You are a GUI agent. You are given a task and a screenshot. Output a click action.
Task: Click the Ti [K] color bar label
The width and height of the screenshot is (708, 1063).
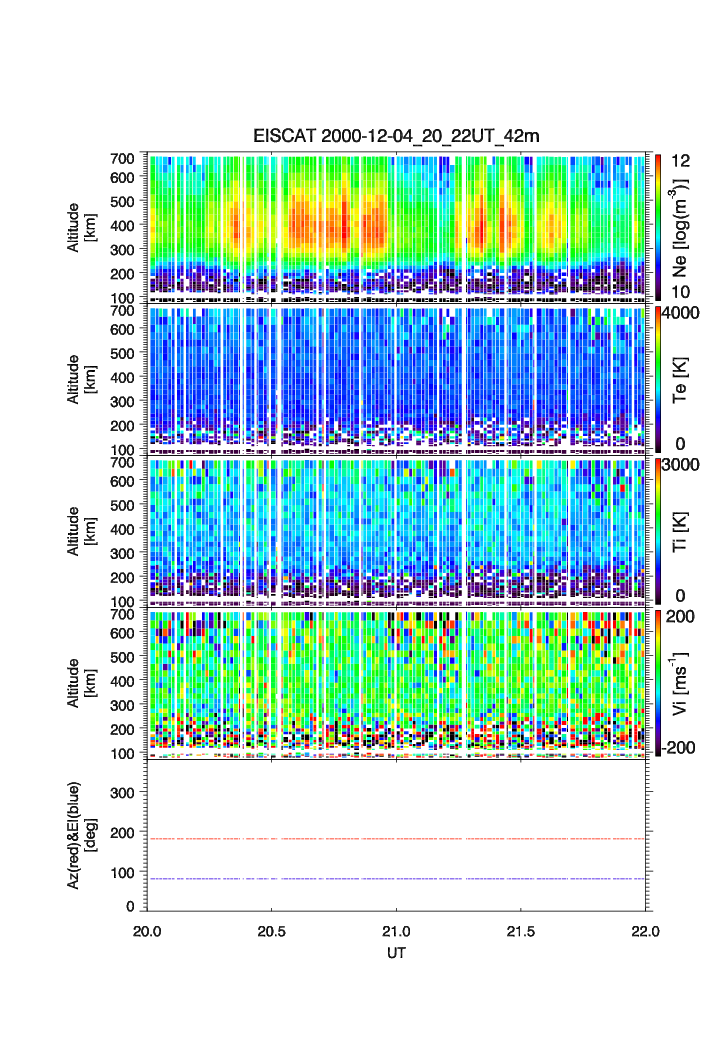pos(682,530)
